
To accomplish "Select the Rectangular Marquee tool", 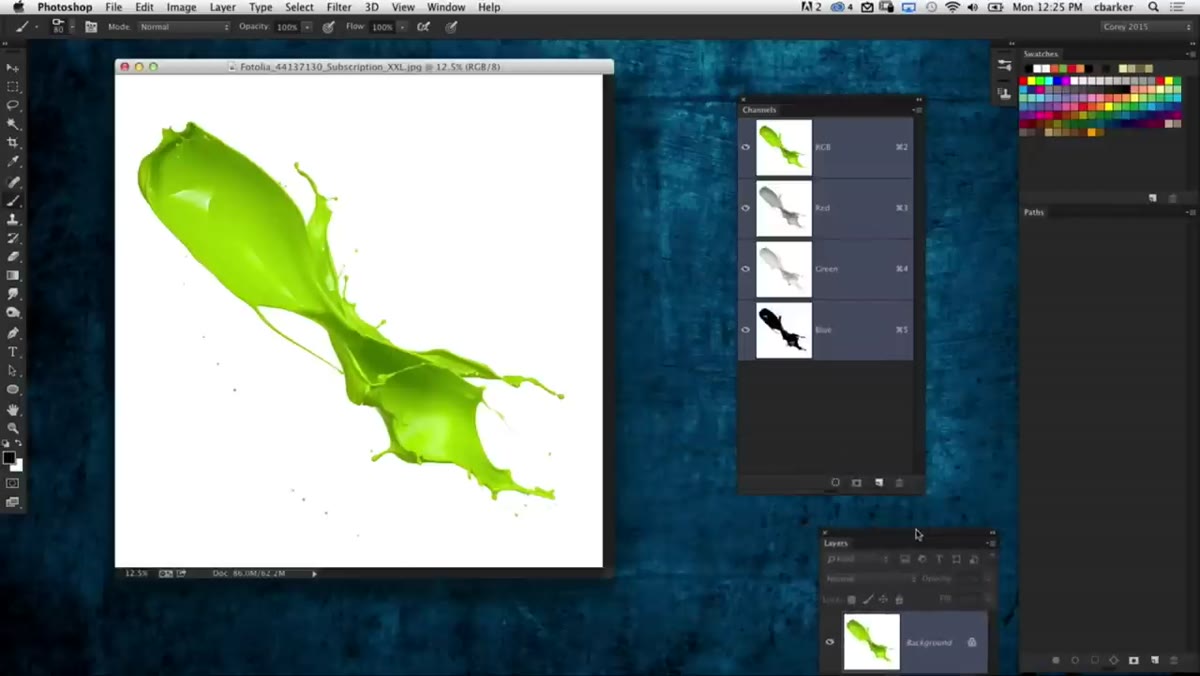I will [x=13, y=86].
